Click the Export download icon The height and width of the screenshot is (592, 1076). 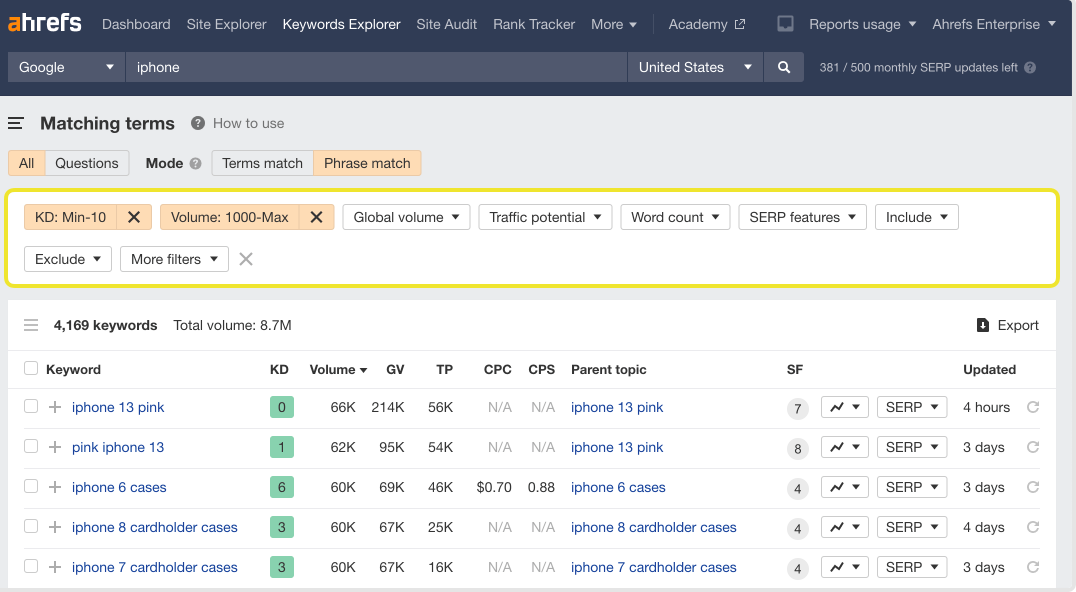[x=983, y=325]
